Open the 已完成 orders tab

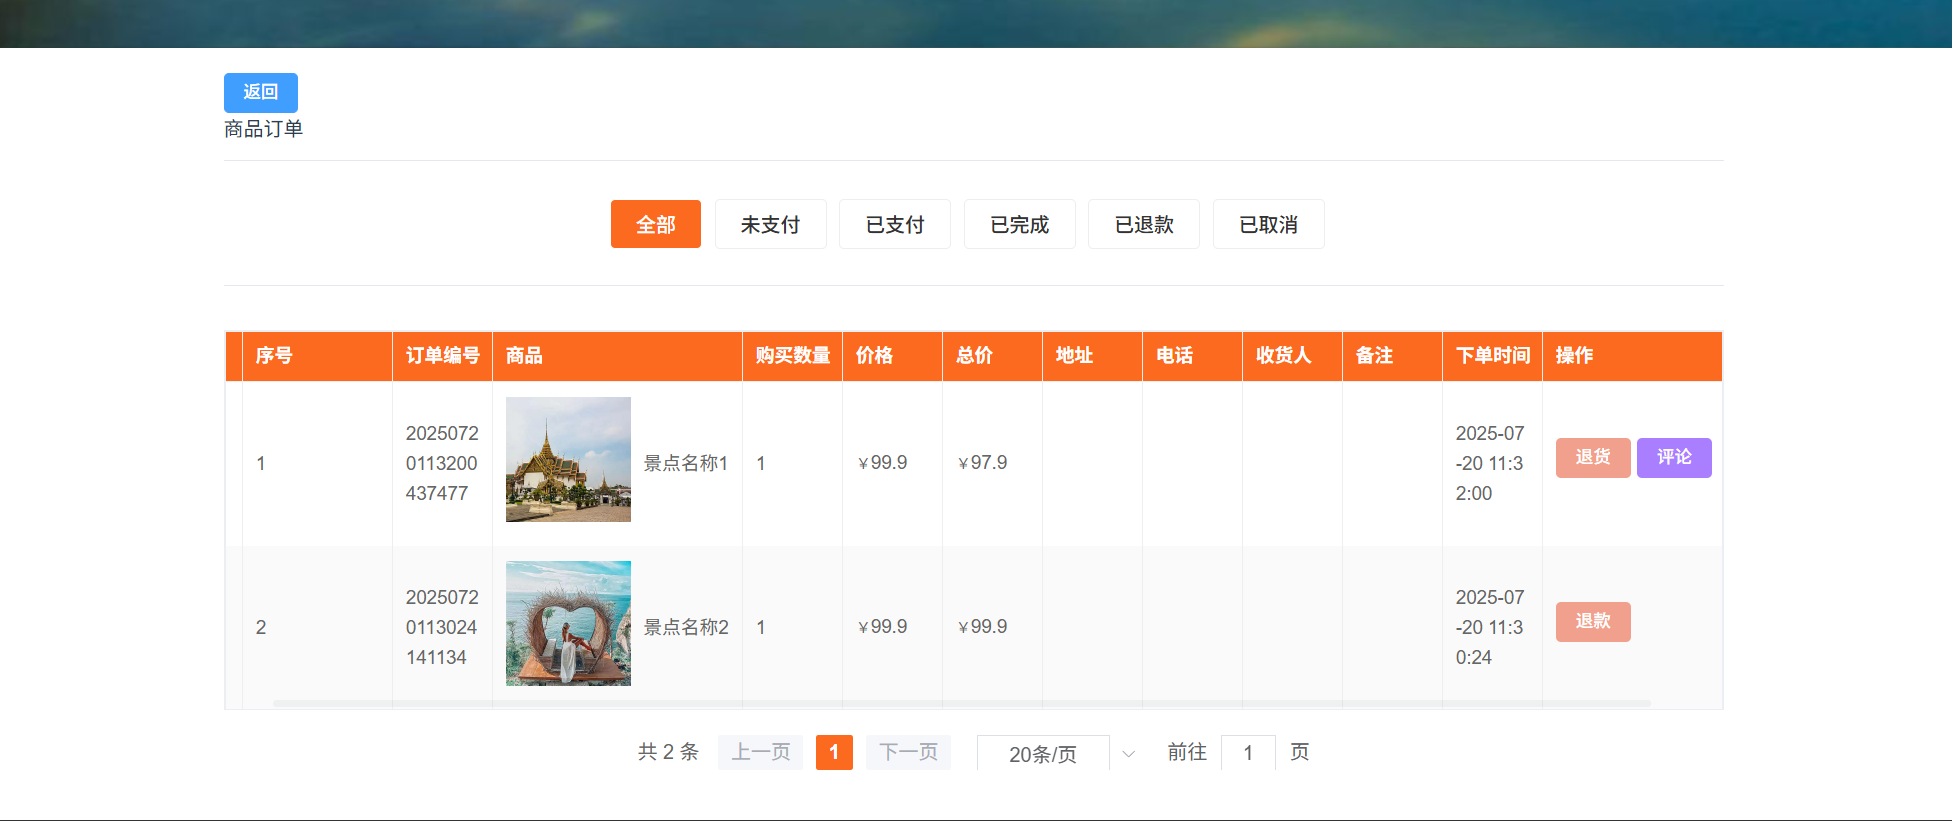(x=1020, y=224)
